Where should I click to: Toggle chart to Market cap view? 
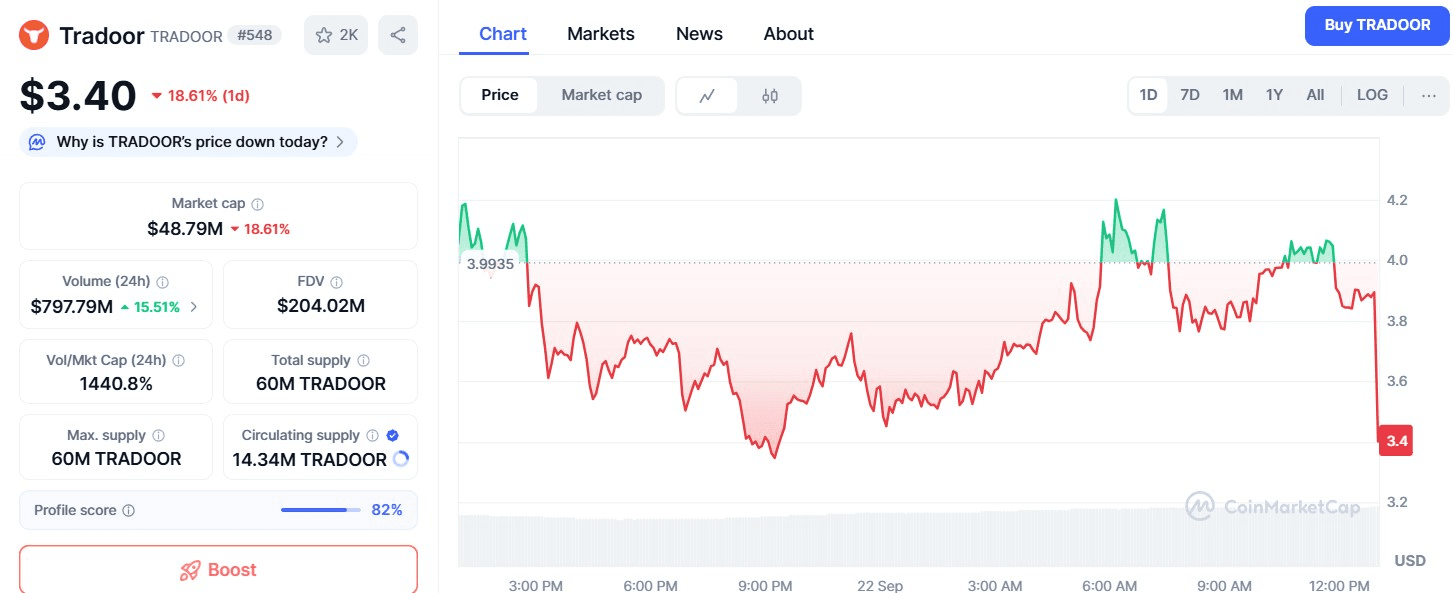point(601,95)
